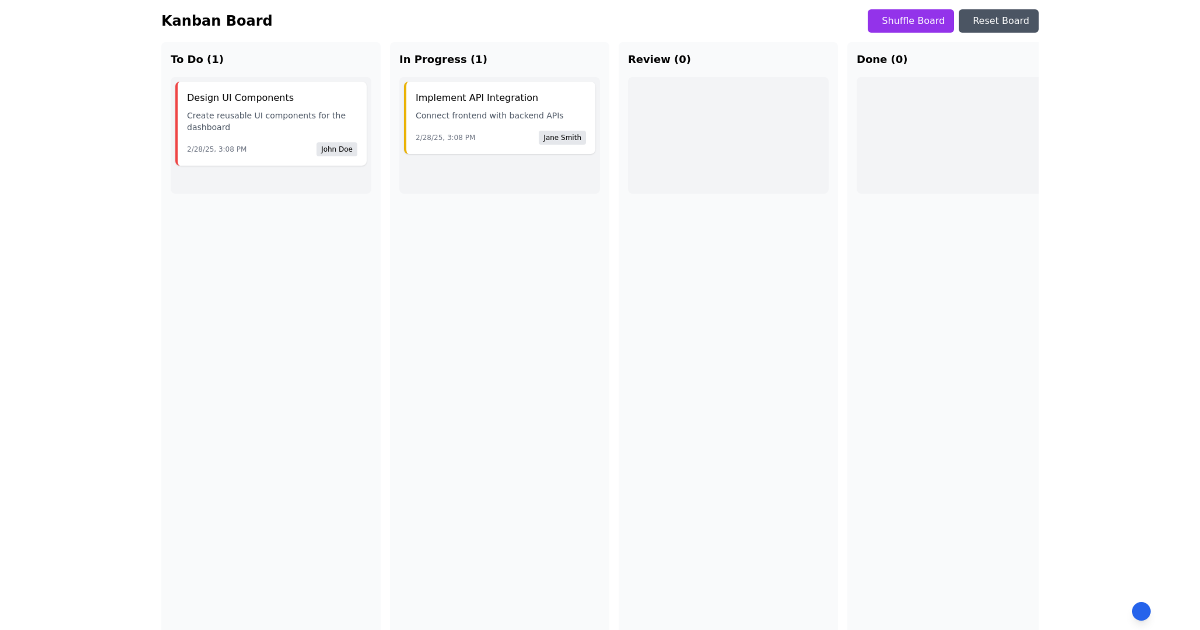The image size is (1200, 630).
Task: Click the yellow priority bar on Implement API Integration
Action: (406, 117)
